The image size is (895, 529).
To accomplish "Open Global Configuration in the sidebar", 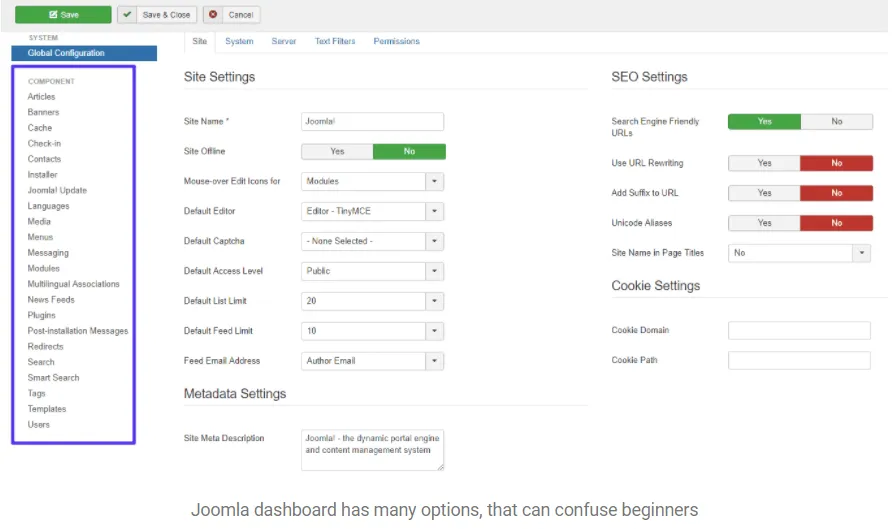I will click(x=84, y=53).
